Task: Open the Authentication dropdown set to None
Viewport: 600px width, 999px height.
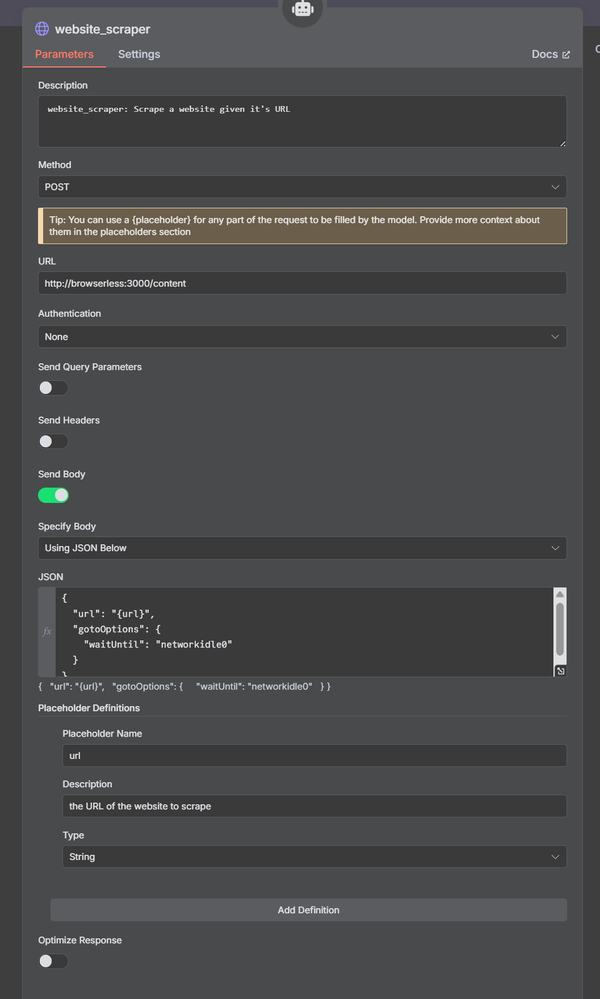Action: click(300, 337)
